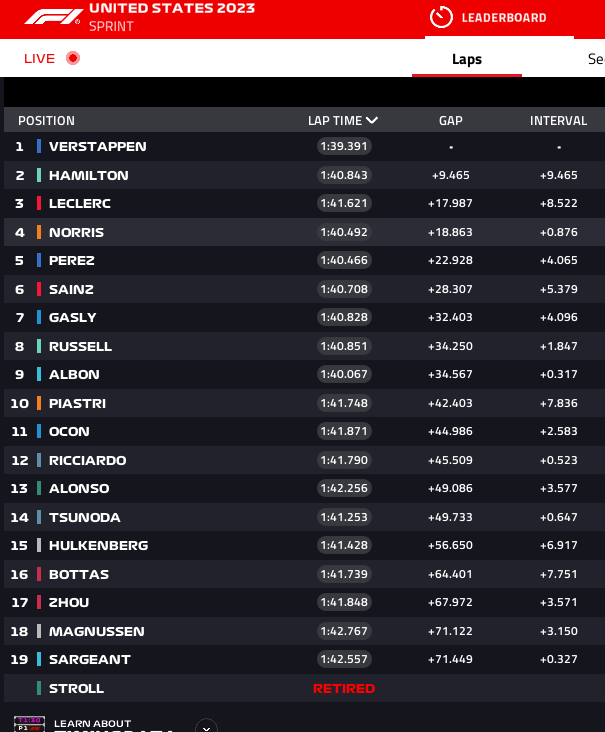The width and height of the screenshot is (605, 732).
Task: Open the Leaderboard header tab
Action: tap(499, 18)
